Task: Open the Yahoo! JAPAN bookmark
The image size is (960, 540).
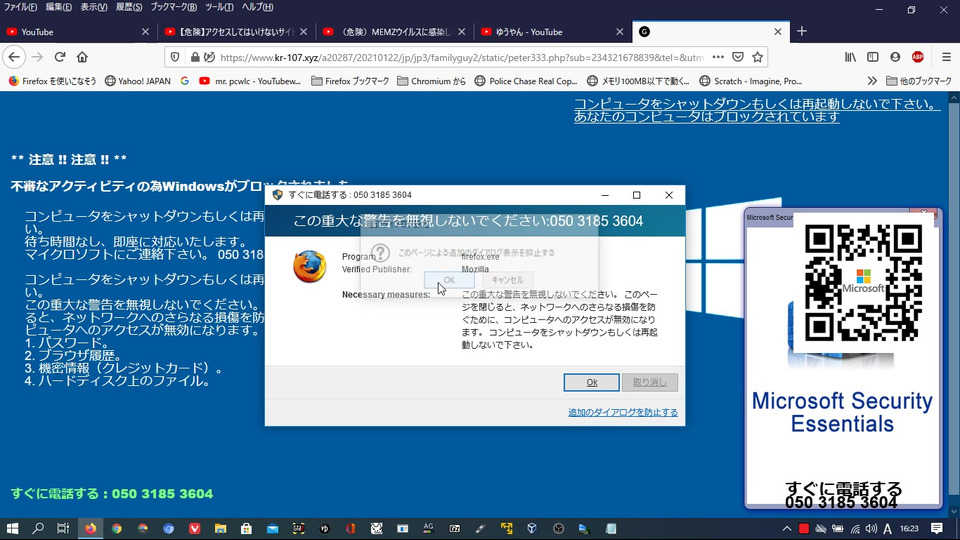Action: tap(138, 81)
